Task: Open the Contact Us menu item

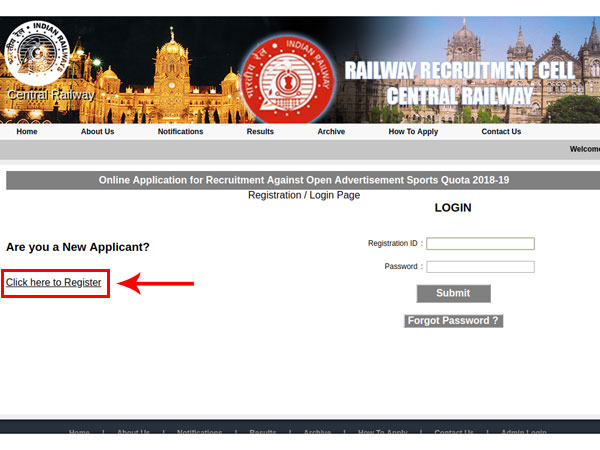Action: [501, 132]
